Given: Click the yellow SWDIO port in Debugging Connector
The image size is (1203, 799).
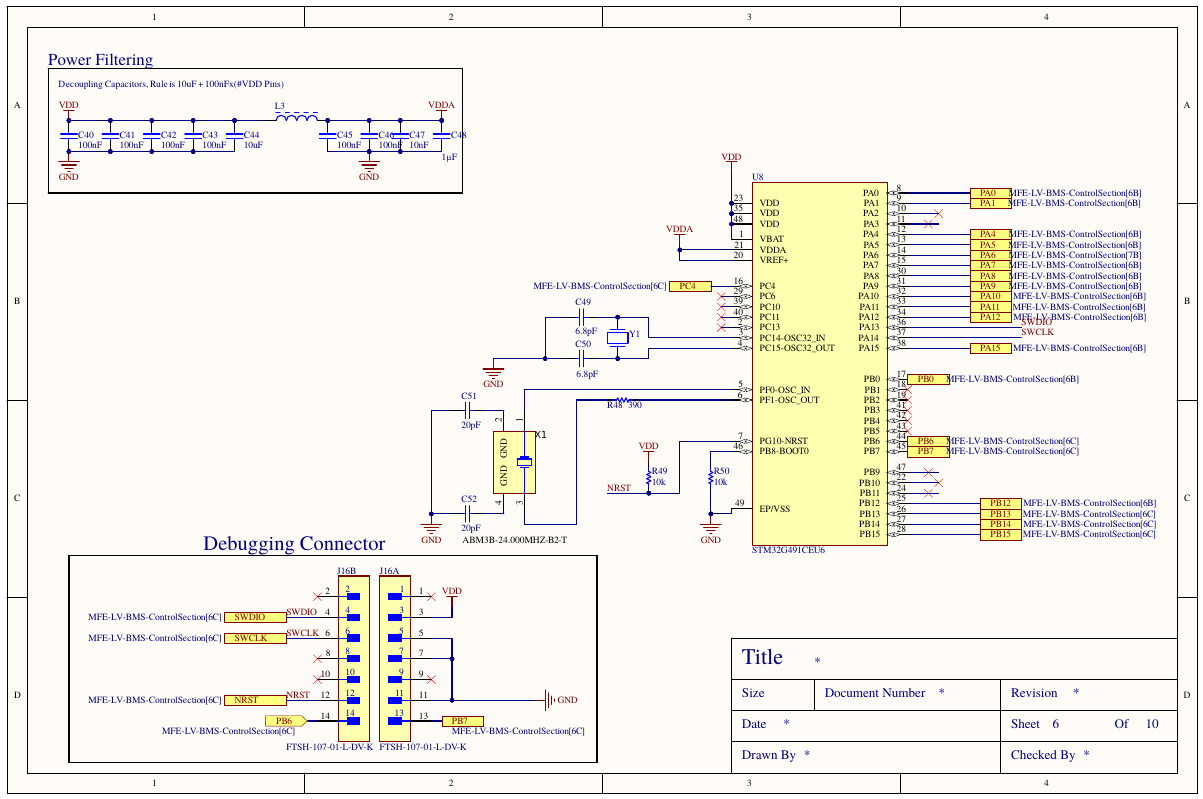Looking at the screenshot, I should pyautogui.click(x=255, y=617).
